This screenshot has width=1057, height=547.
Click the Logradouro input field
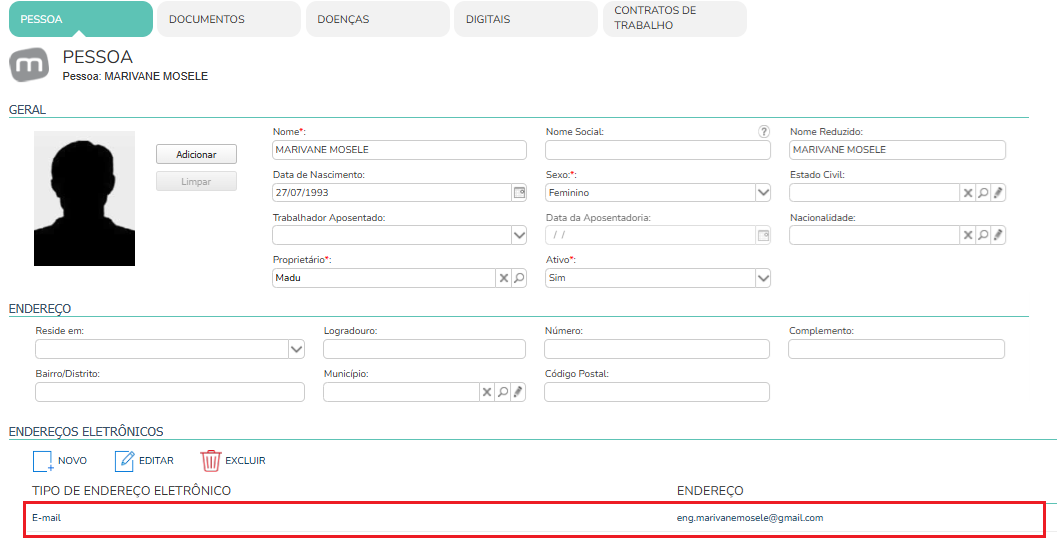[425, 349]
